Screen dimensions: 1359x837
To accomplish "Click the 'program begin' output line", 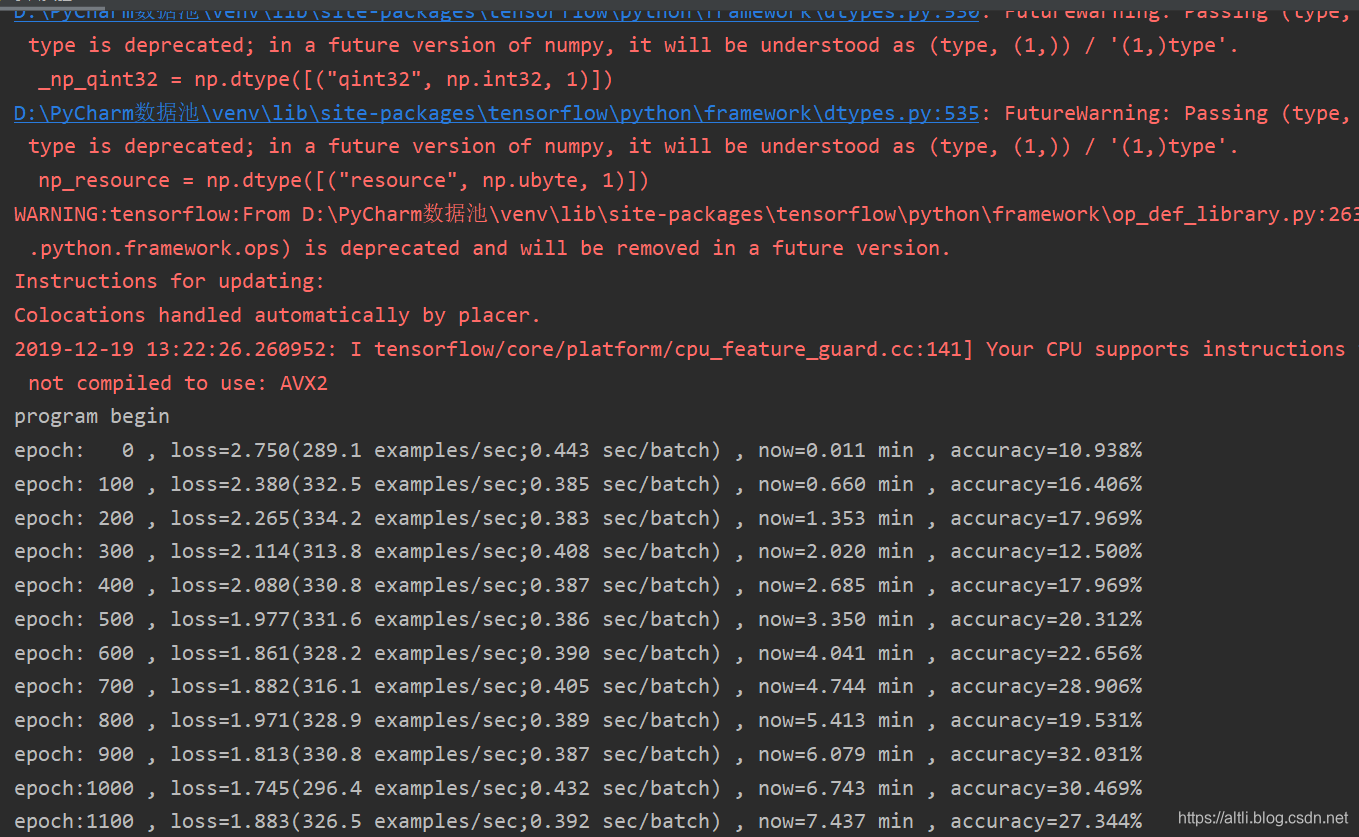I will pyautogui.click(x=92, y=416).
